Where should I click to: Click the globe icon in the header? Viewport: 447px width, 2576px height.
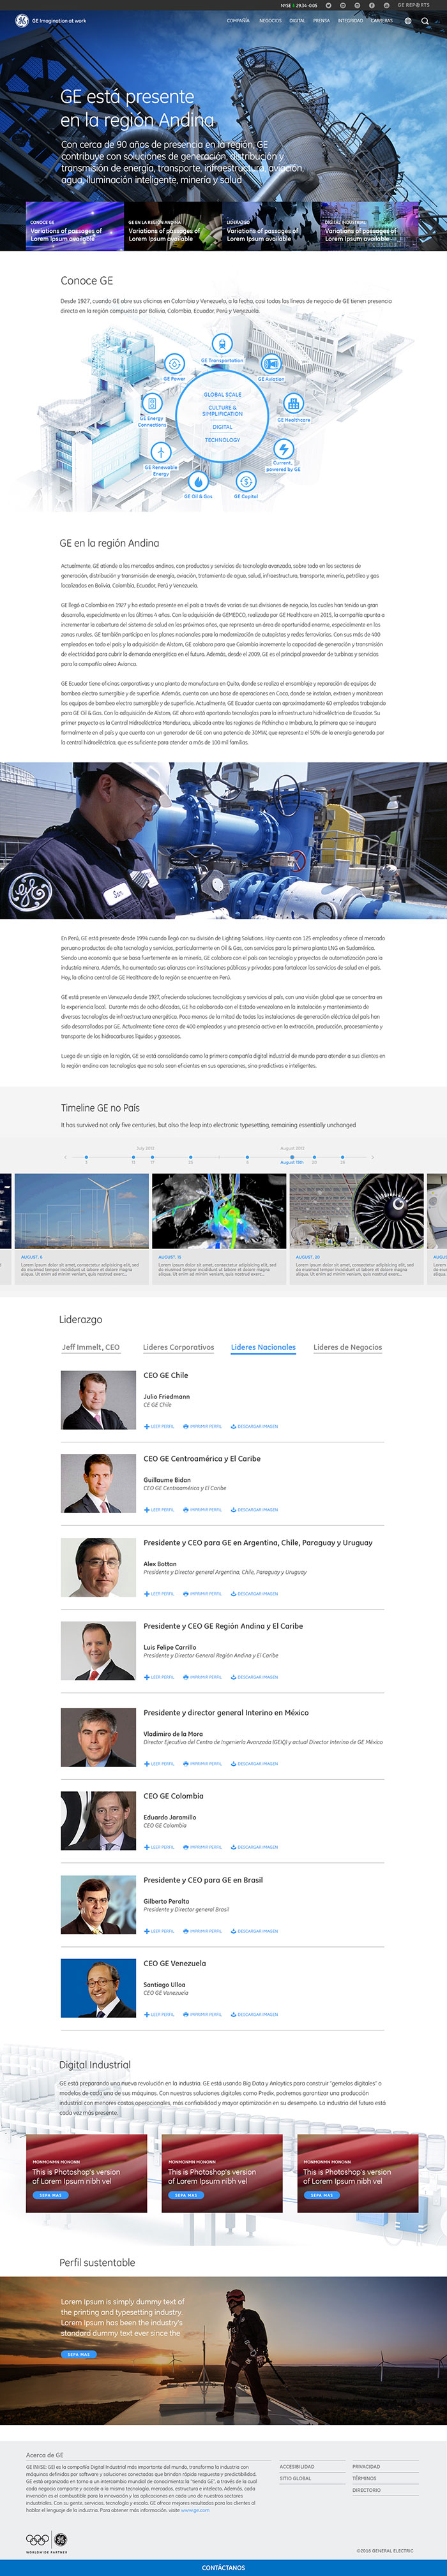tap(408, 21)
